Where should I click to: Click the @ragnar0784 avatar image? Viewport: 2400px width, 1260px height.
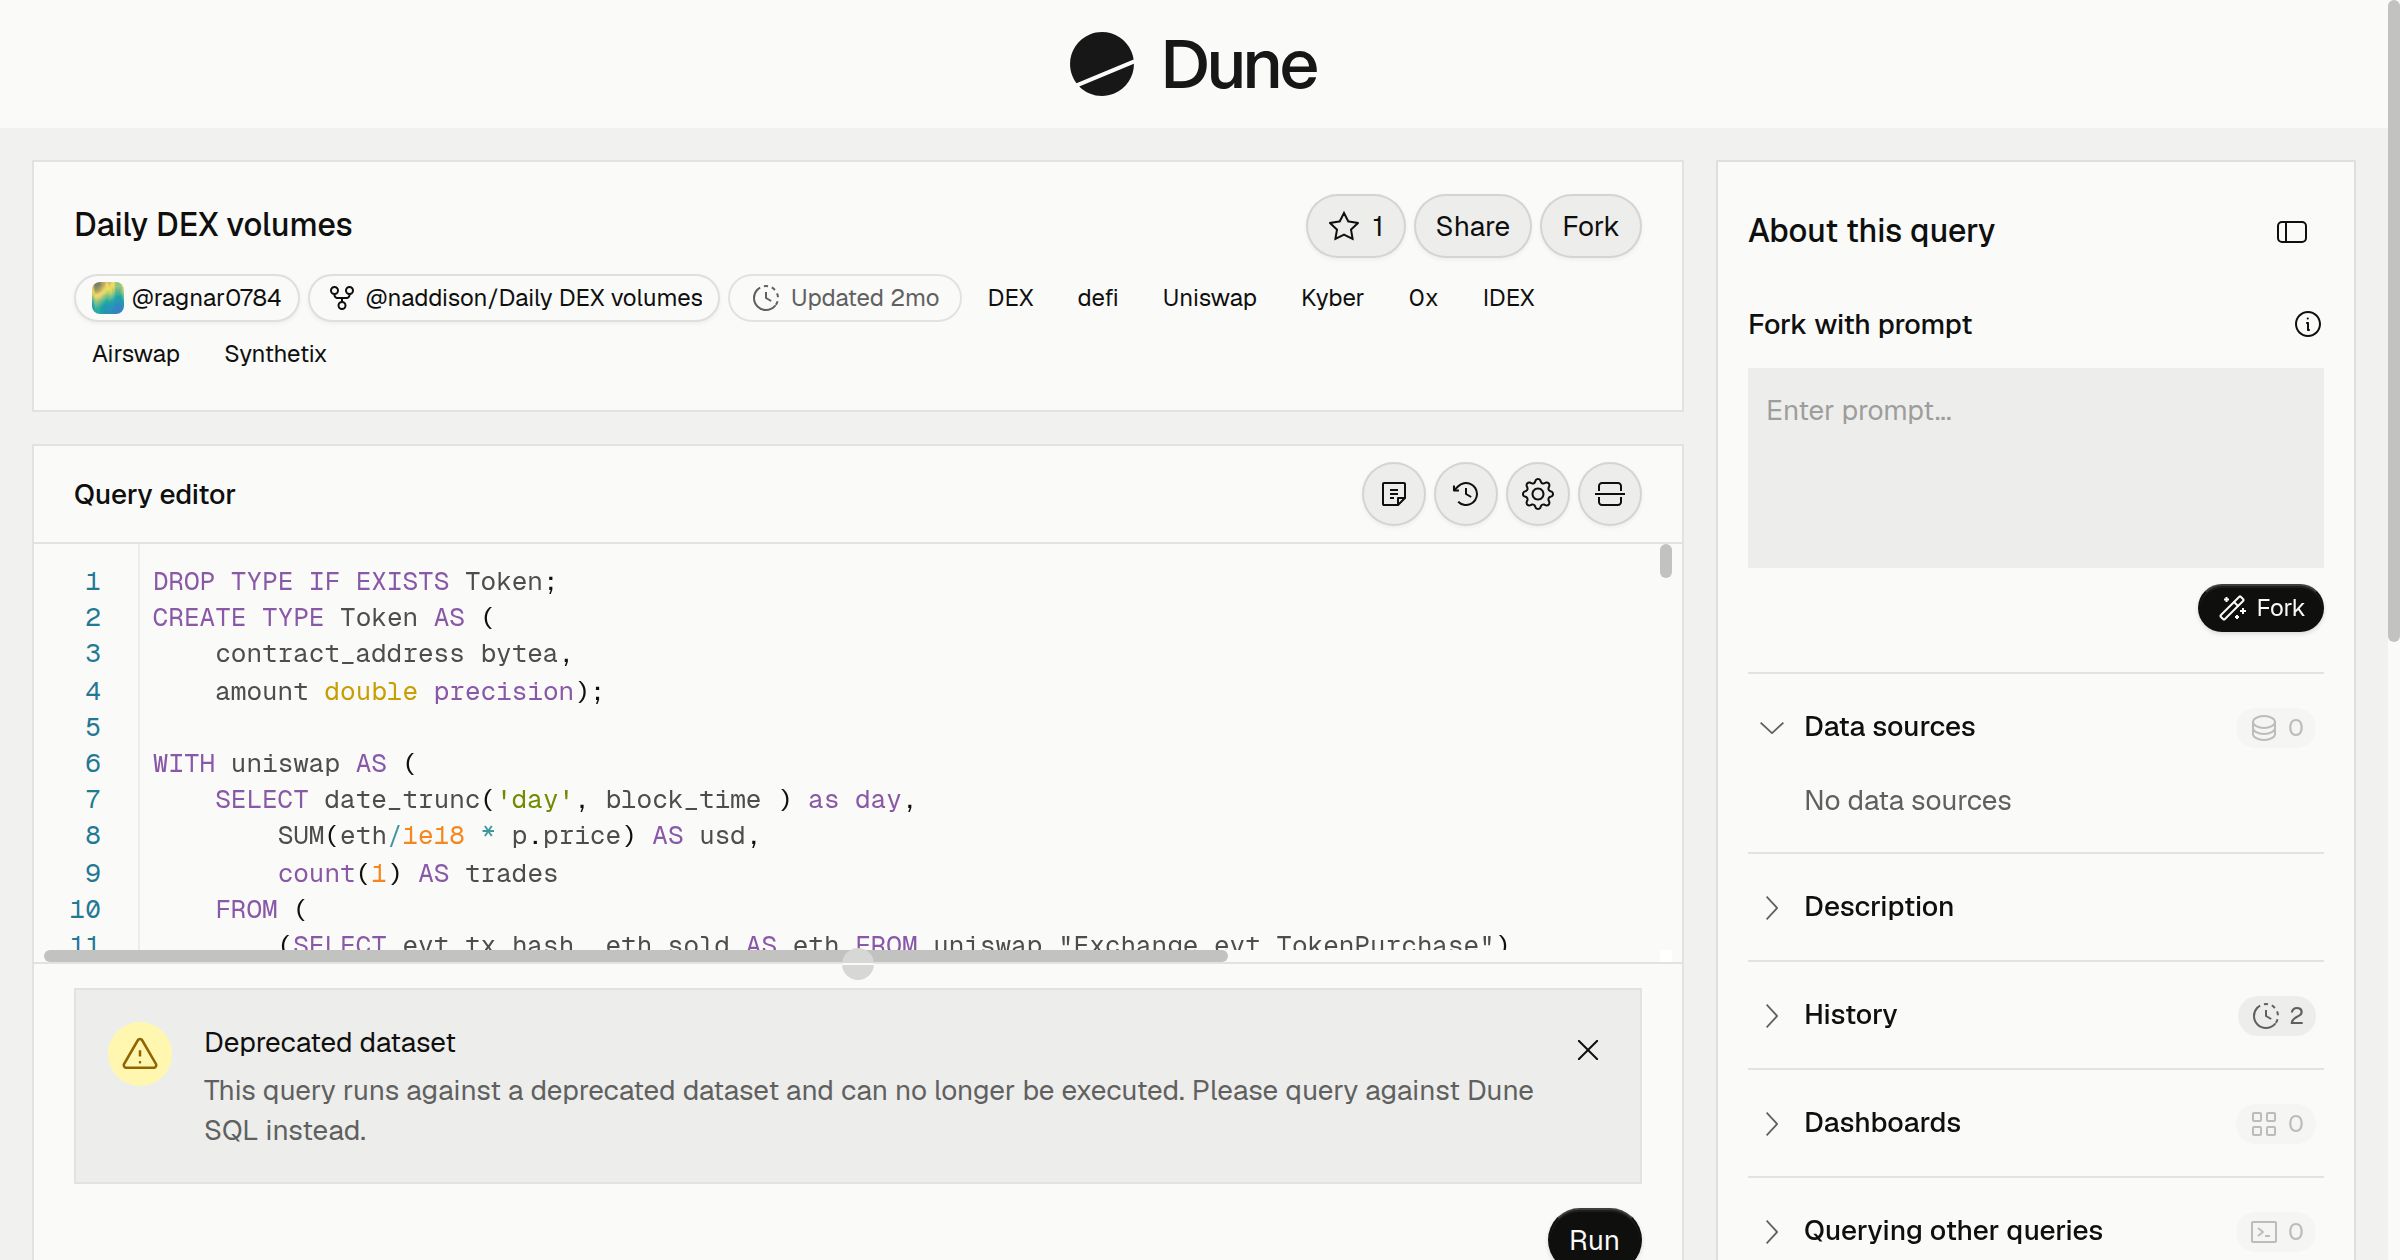click(x=108, y=298)
